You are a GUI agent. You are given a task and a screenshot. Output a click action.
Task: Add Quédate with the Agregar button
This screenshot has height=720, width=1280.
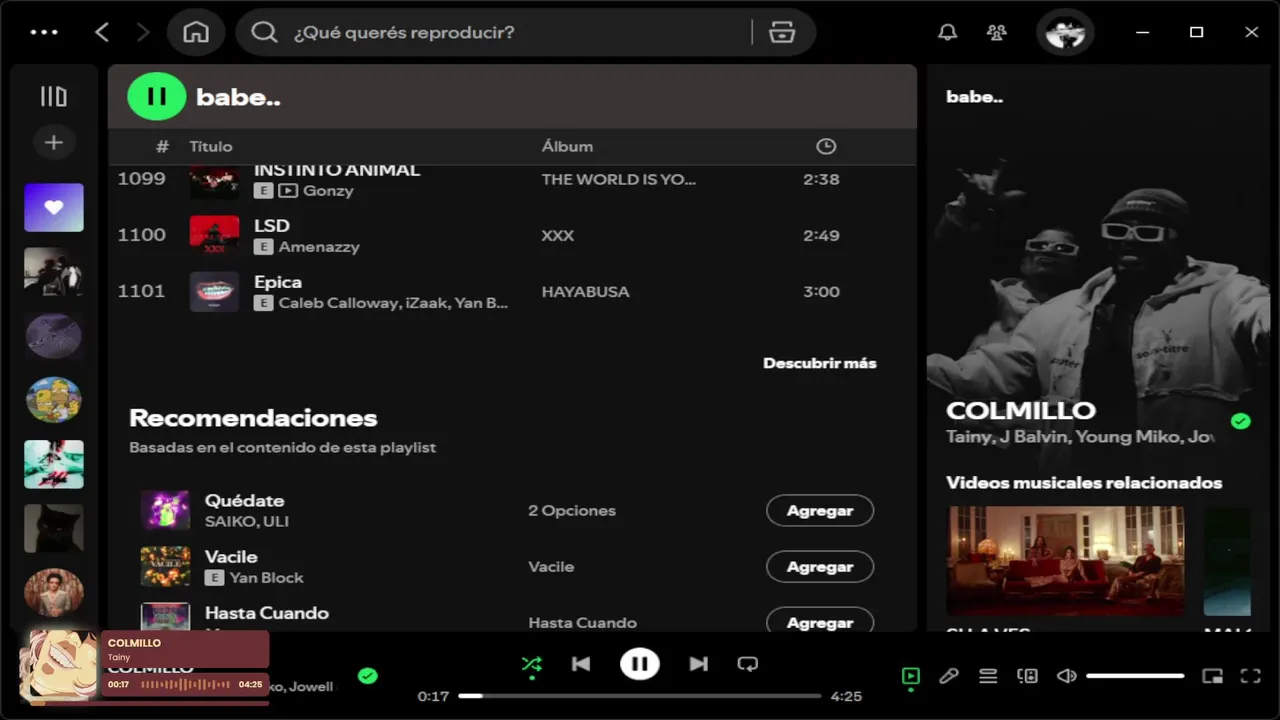pyautogui.click(x=820, y=510)
